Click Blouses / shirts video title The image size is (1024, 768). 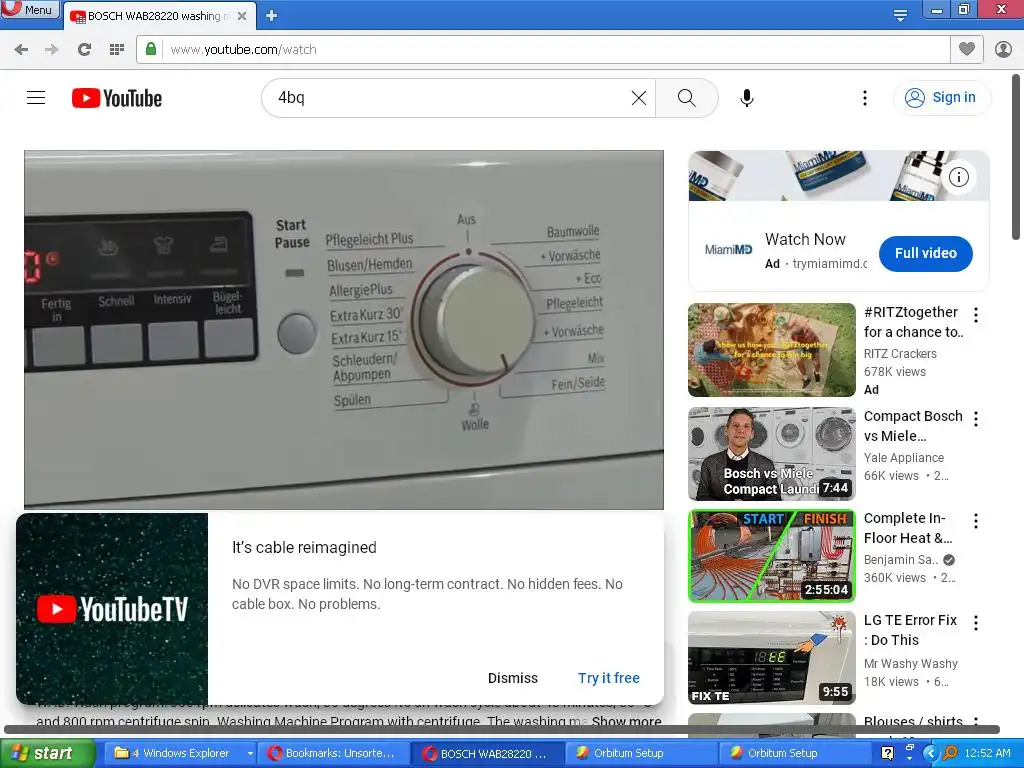tap(913, 722)
